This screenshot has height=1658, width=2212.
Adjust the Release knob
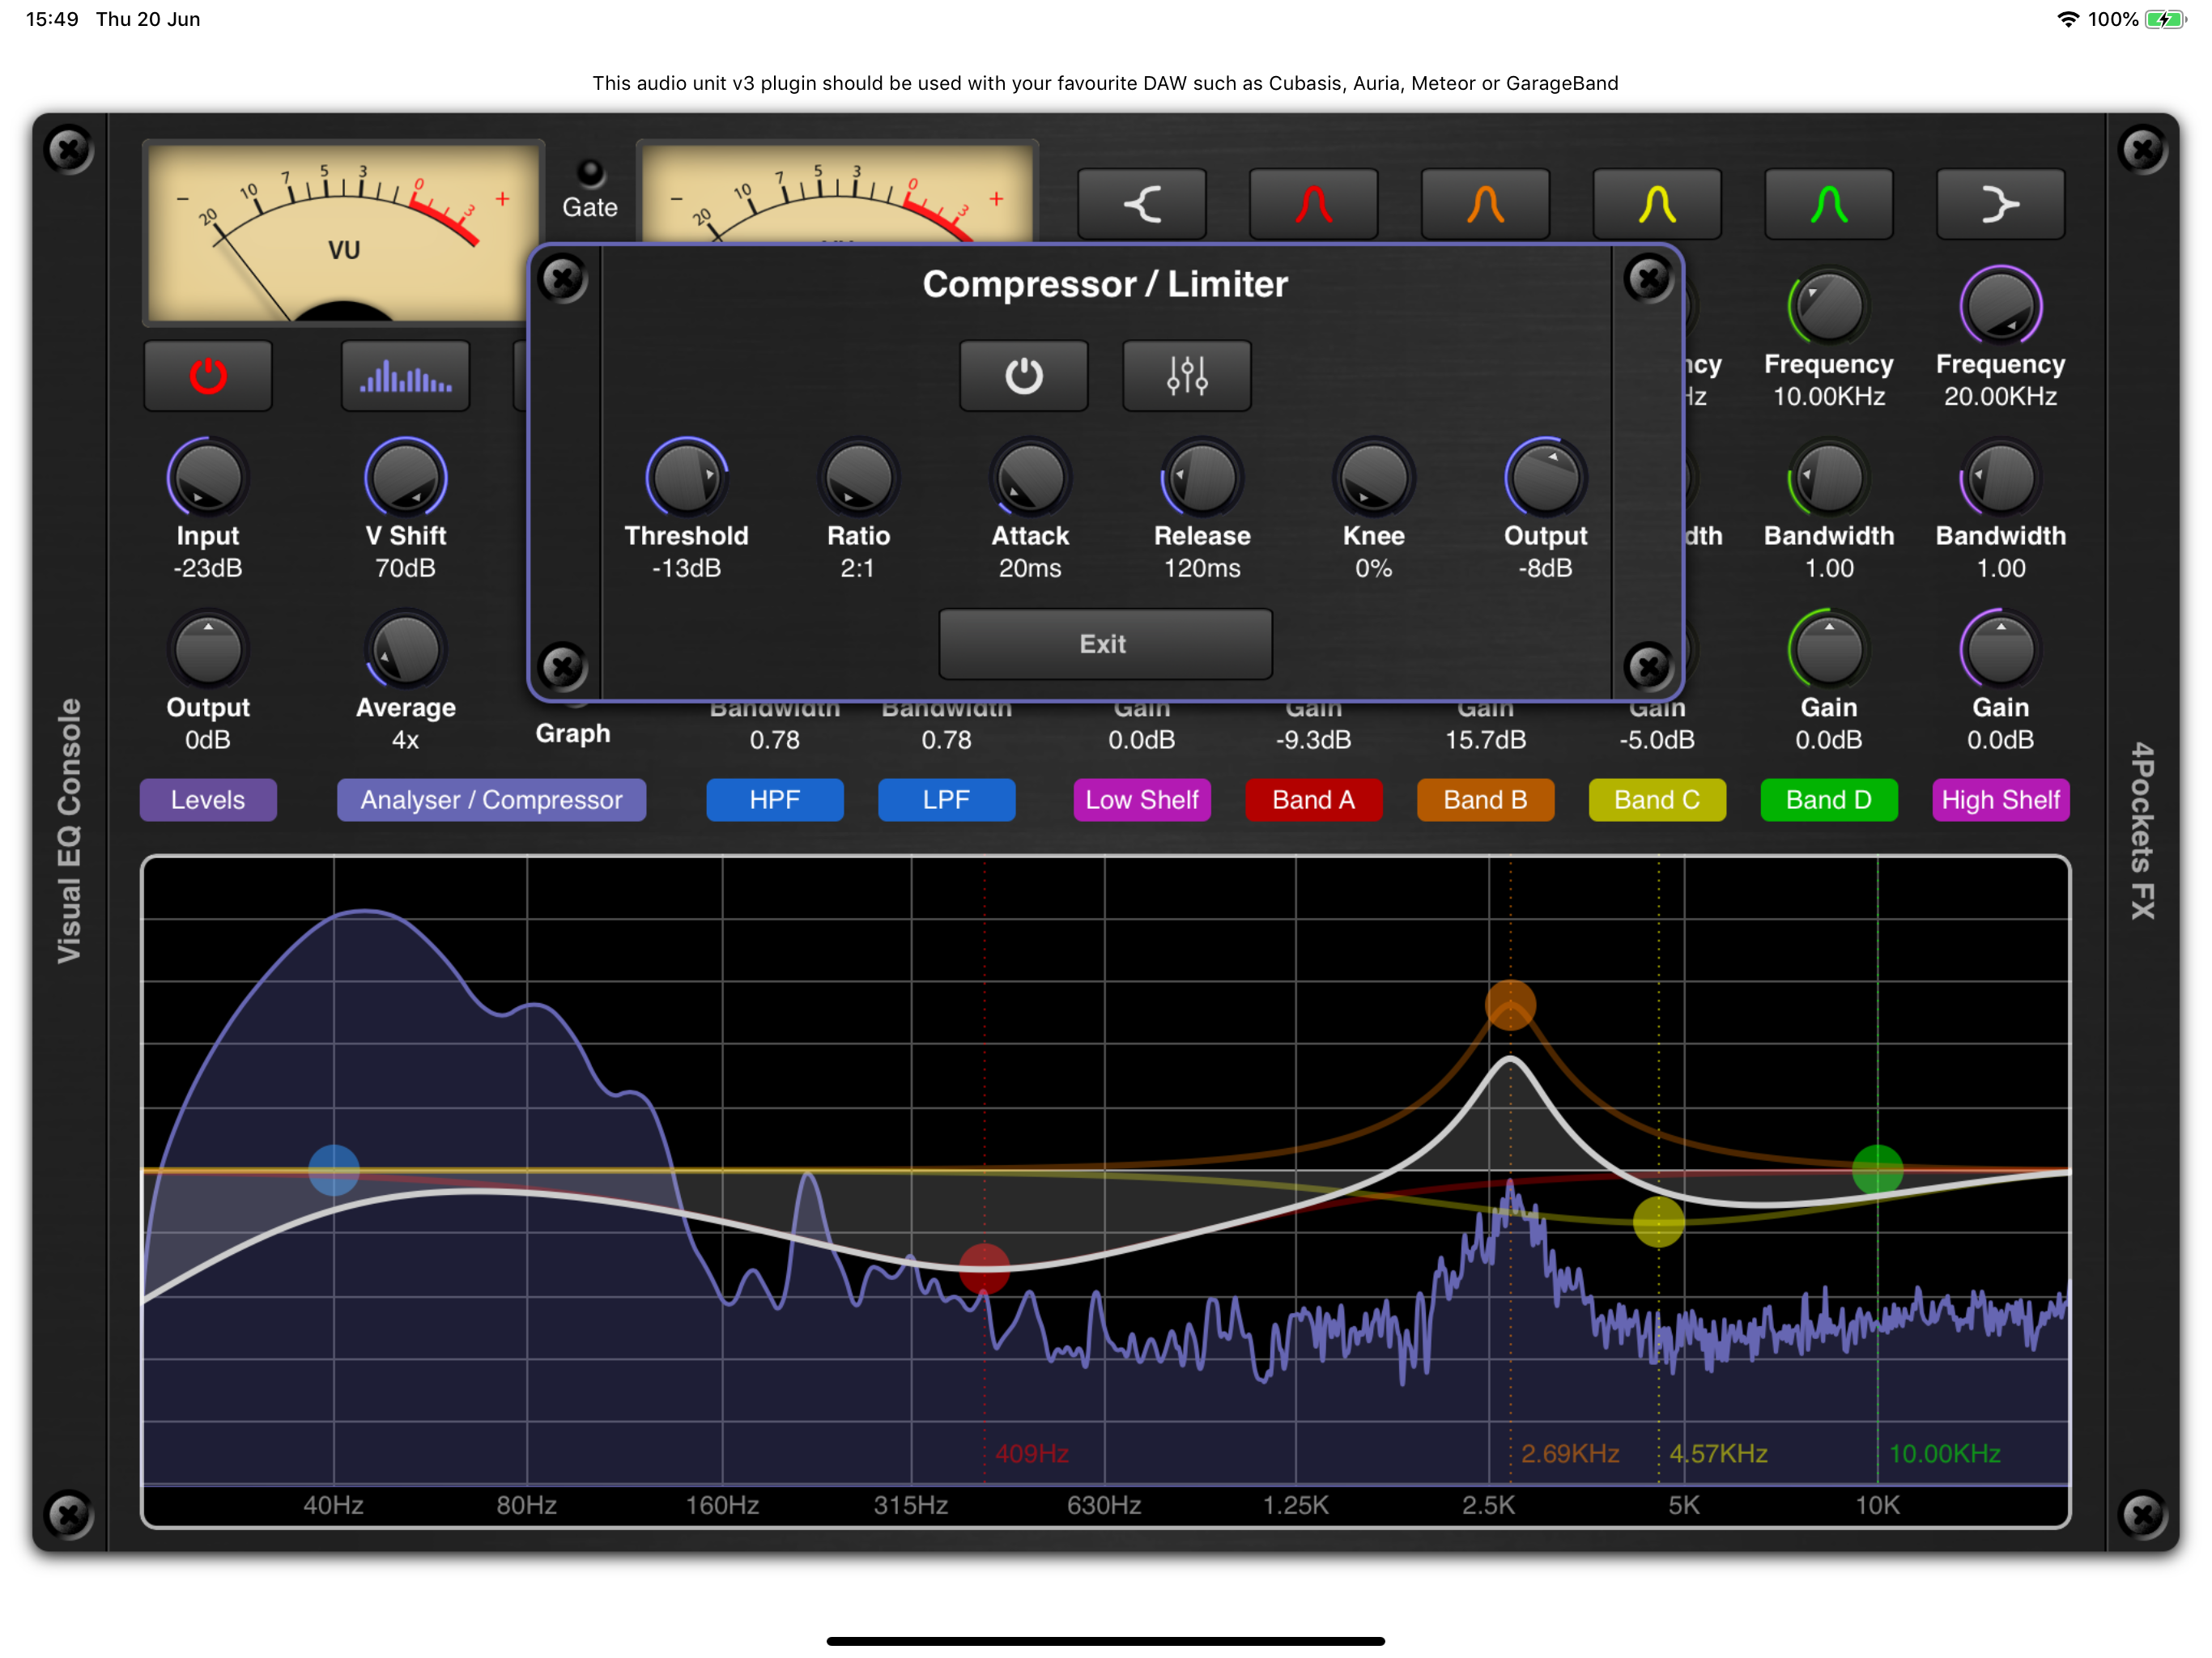click(1200, 478)
